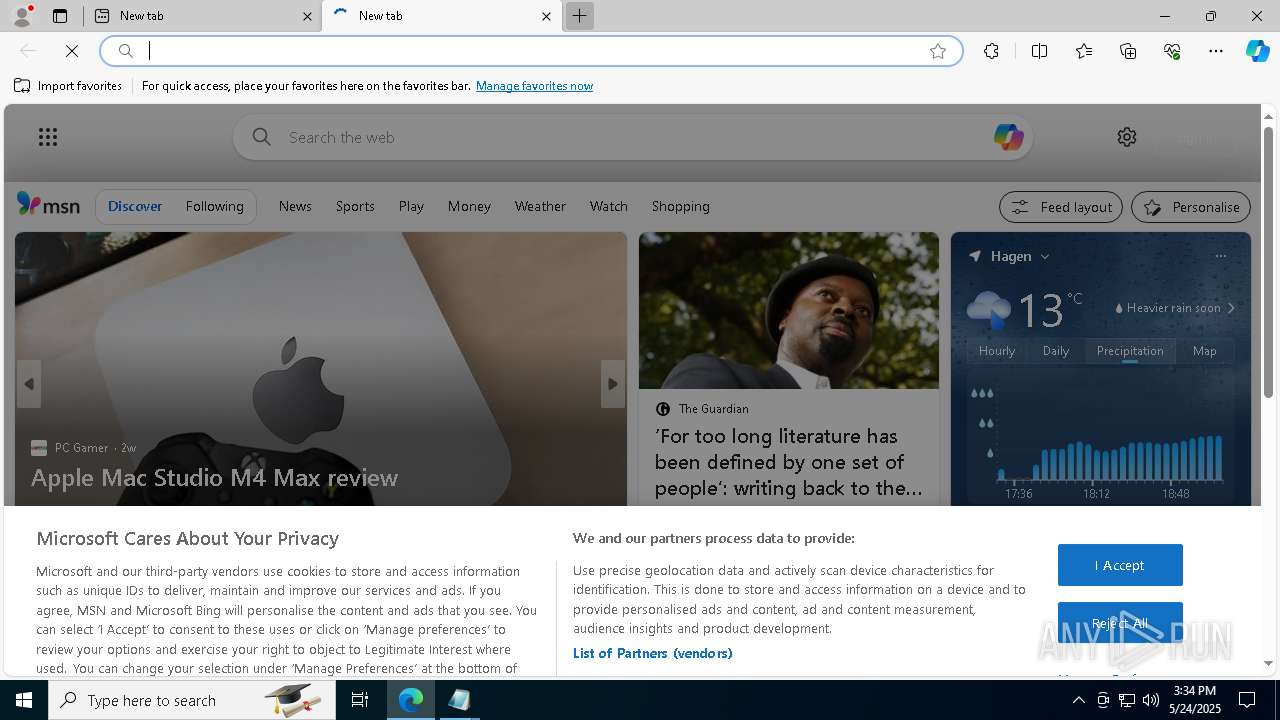1280x720 pixels.
Task: Open the Weather section
Action: tap(540, 206)
